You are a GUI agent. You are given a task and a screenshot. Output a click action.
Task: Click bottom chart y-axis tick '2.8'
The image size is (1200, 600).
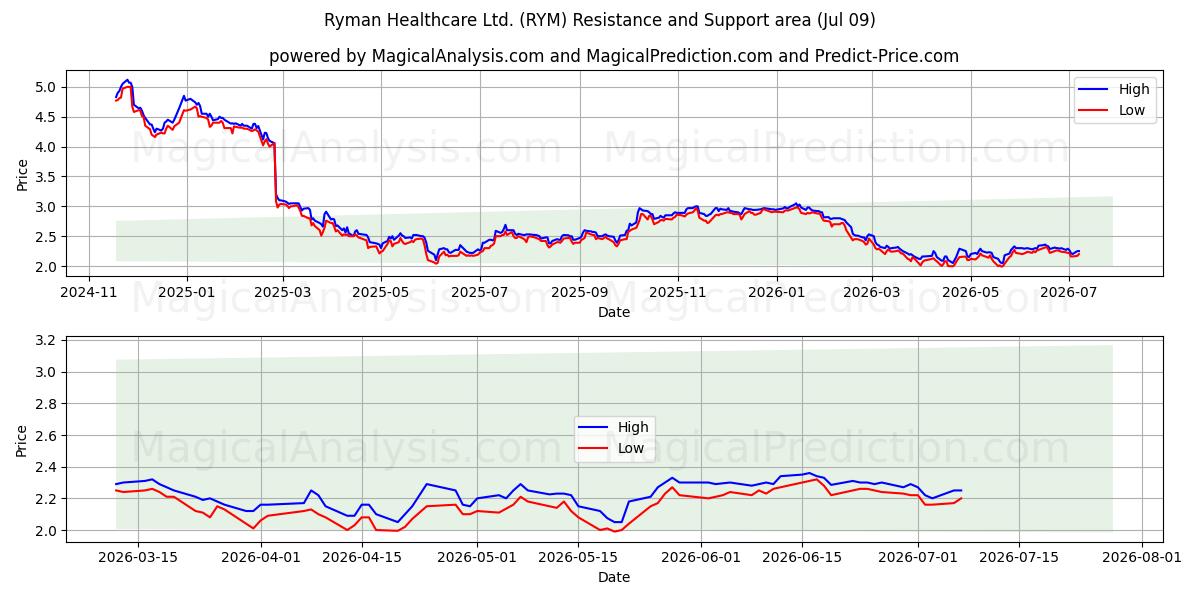[48, 404]
